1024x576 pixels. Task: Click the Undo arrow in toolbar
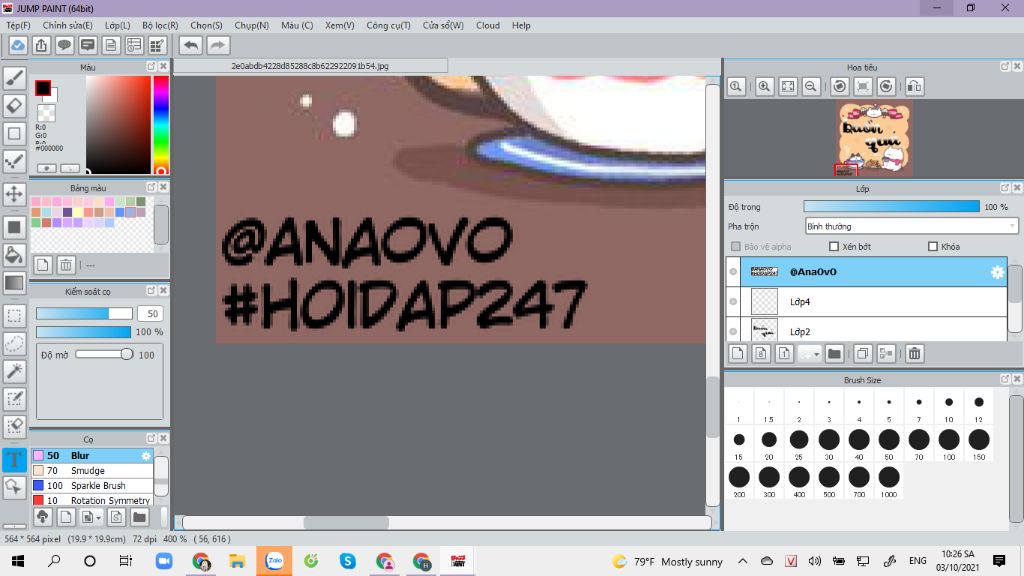click(191, 45)
